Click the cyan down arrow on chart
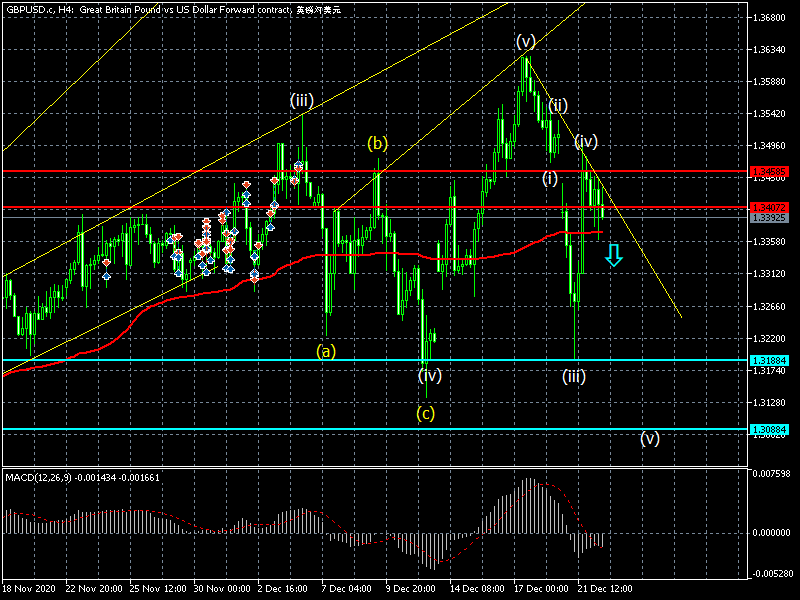Screen dimensions: 800x600 point(614,255)
